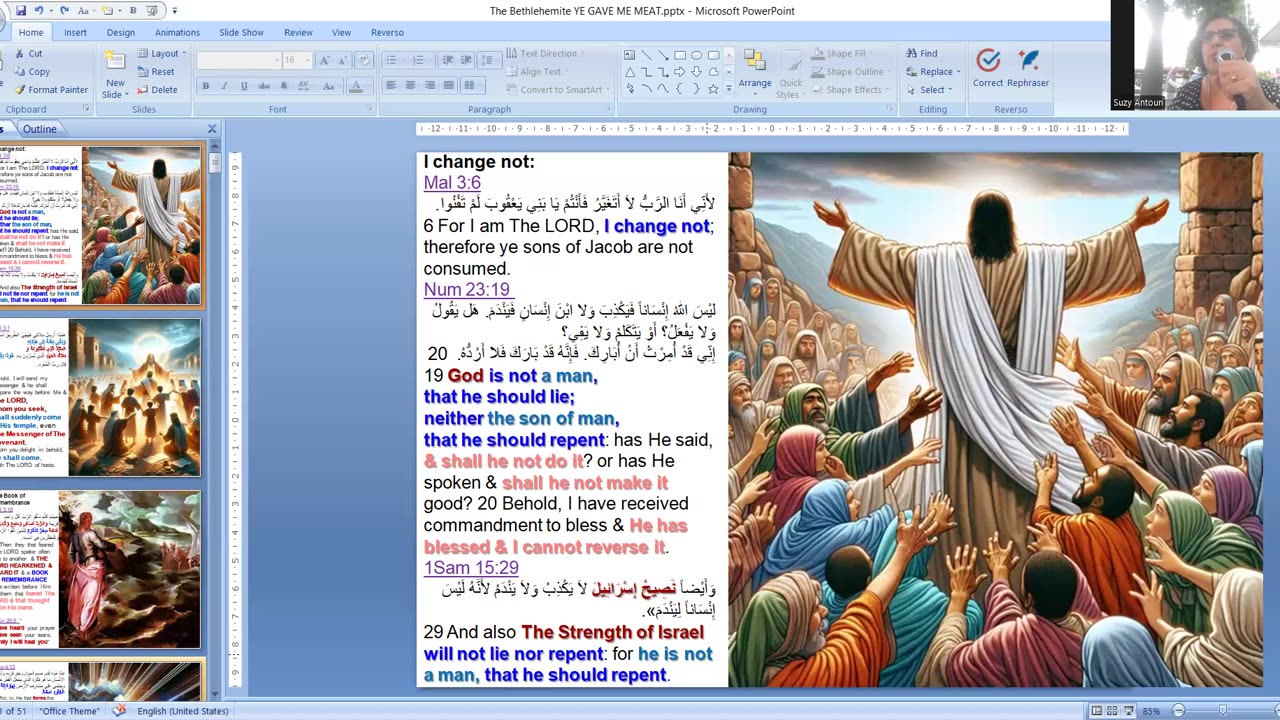
Task: Copy the selection to clipboard
Action: [x=32, y=72]
